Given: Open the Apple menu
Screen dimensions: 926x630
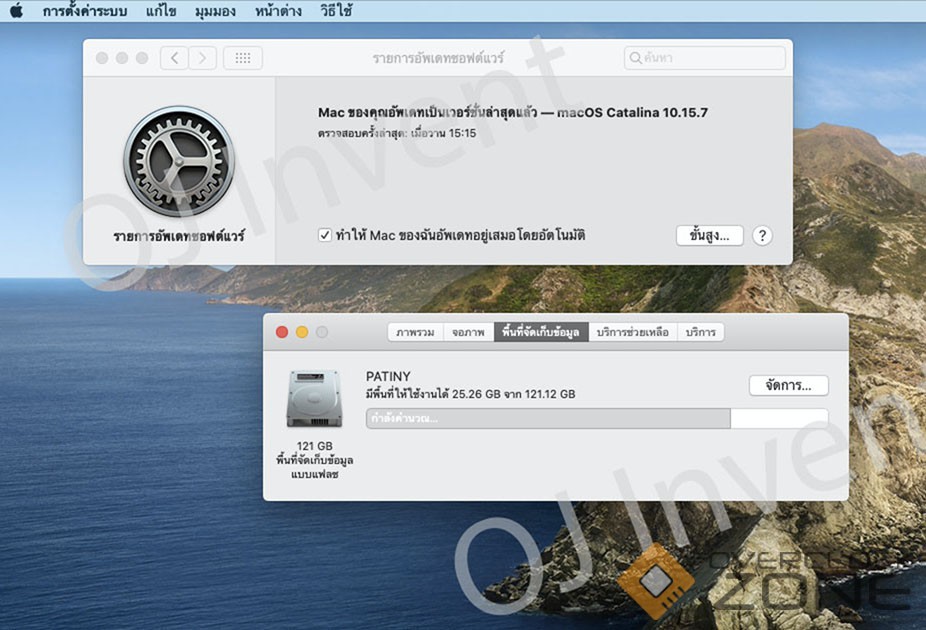Looking at the screenshot, I should click(16, 11).
